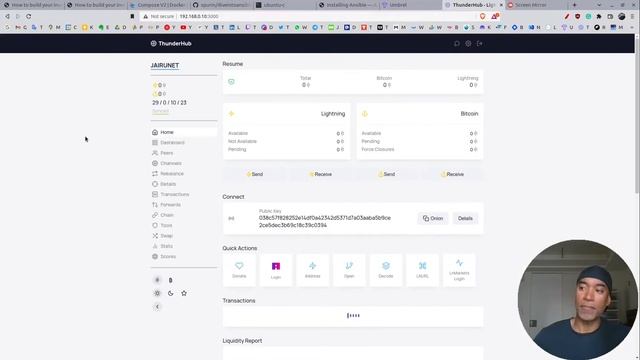This screenshot has height=360, width=640.
Task: Open the Home page in sidebar
Action: click(x=184, y=132)
